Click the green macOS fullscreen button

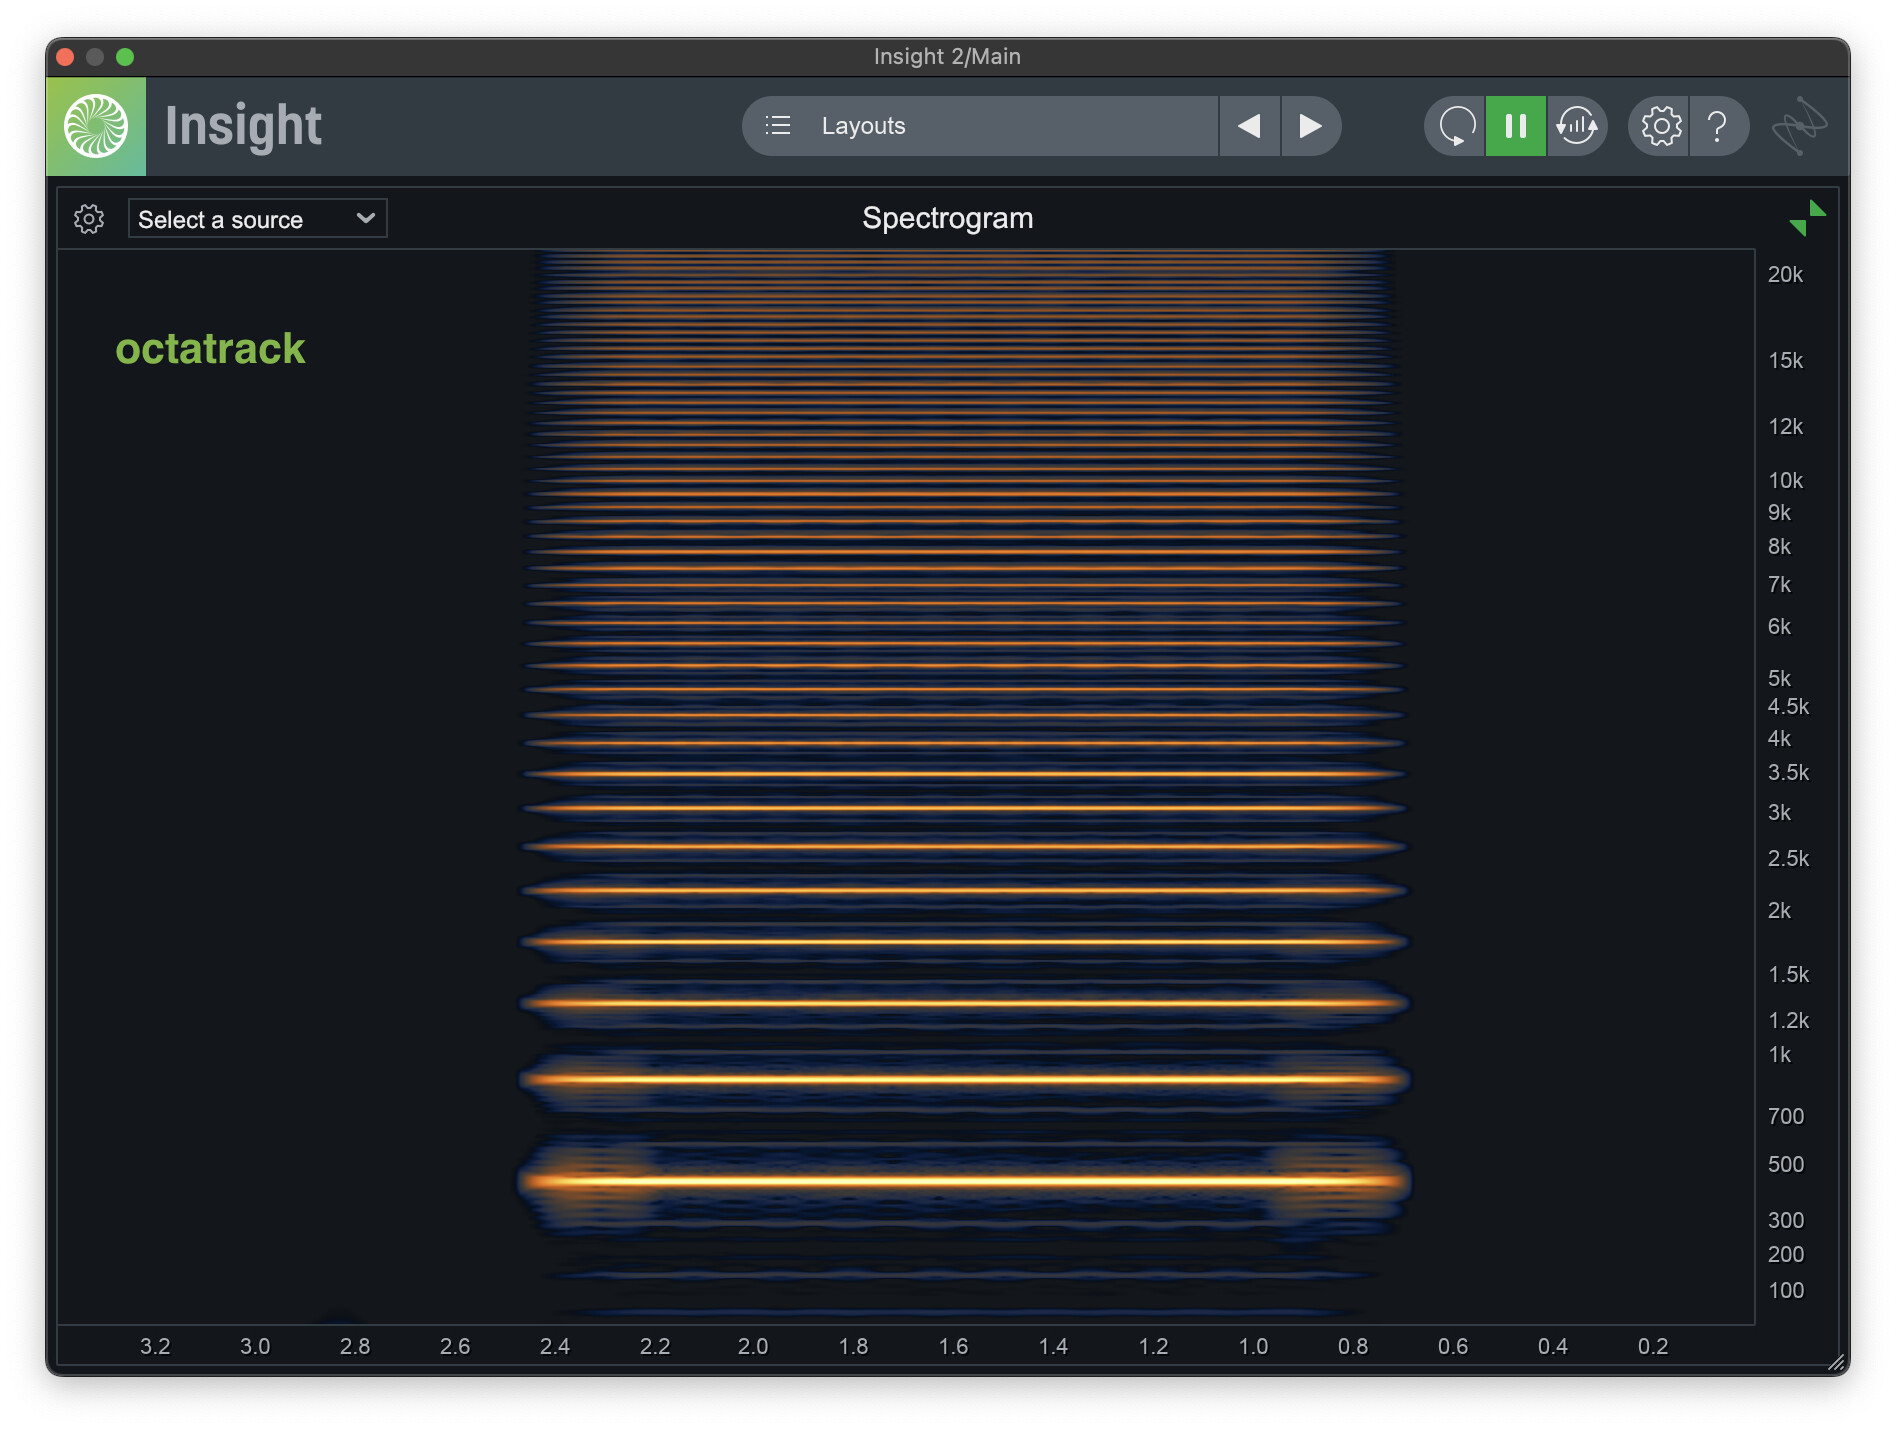(x=125, y=57)
